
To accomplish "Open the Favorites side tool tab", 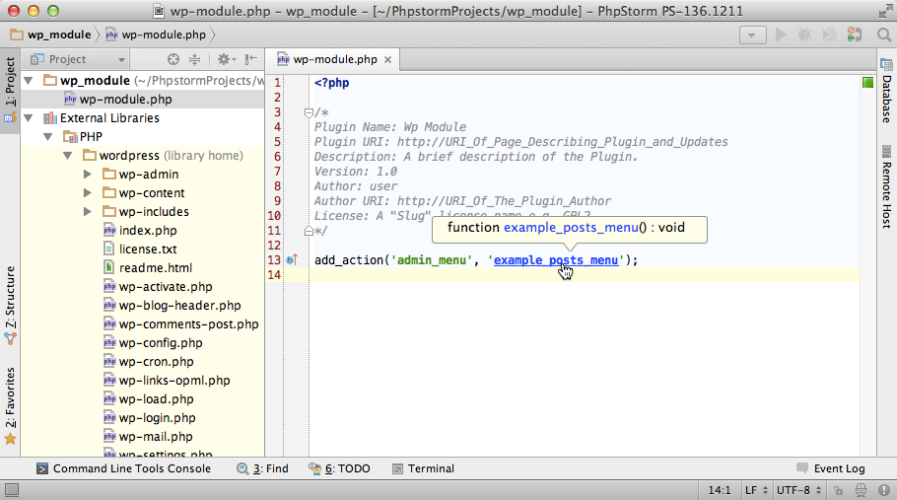I will 10,406.
